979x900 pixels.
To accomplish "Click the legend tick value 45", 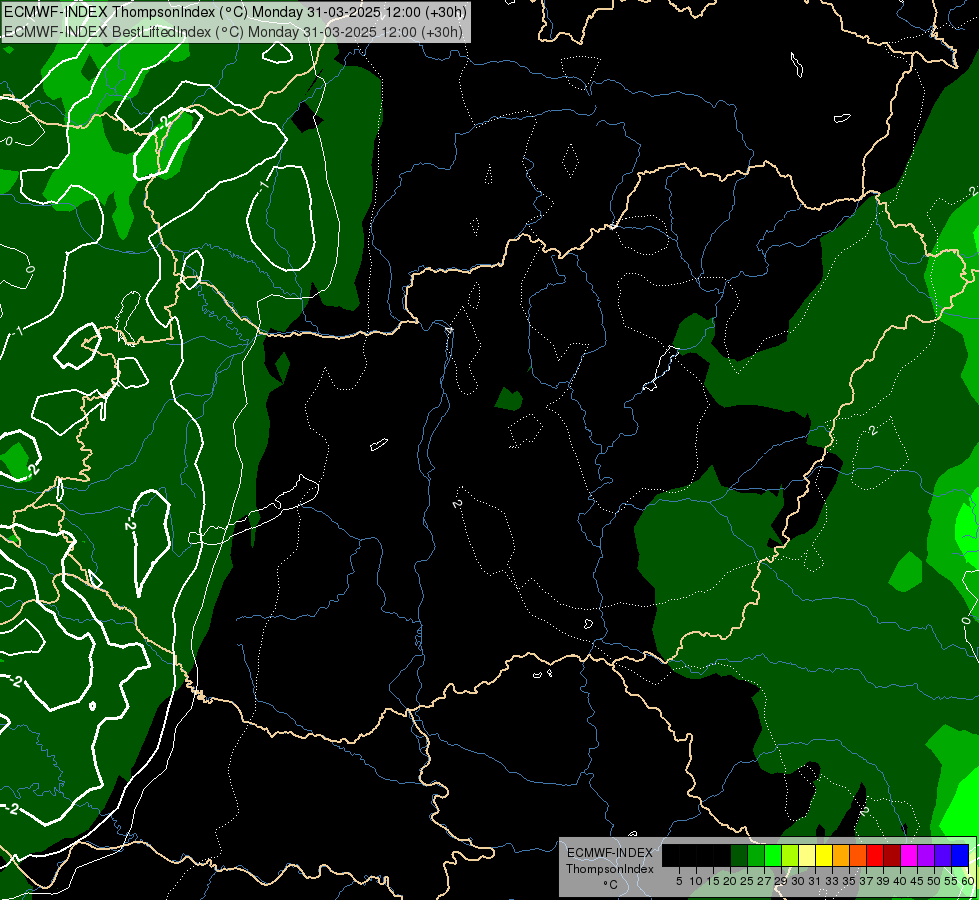I will 917,881.
